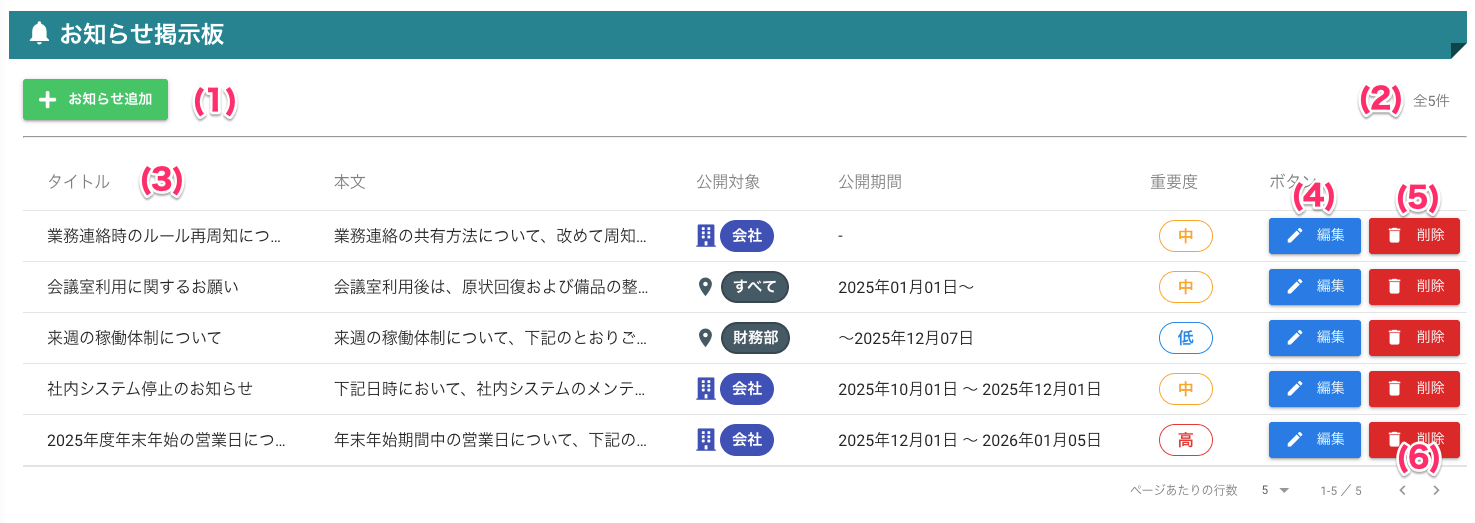
Task: Delete the 社内システム停止のお知らせ notice
Action: click(x=1414, y=388)
